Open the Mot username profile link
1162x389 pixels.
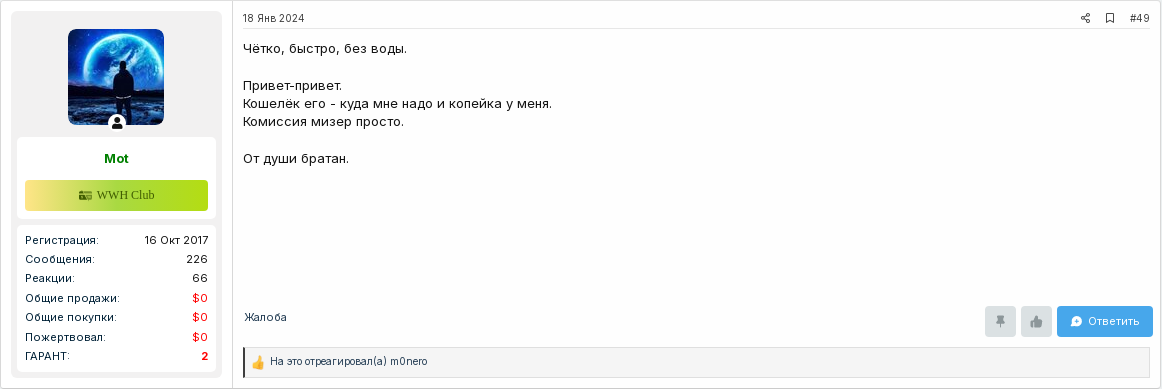[116, 159]
